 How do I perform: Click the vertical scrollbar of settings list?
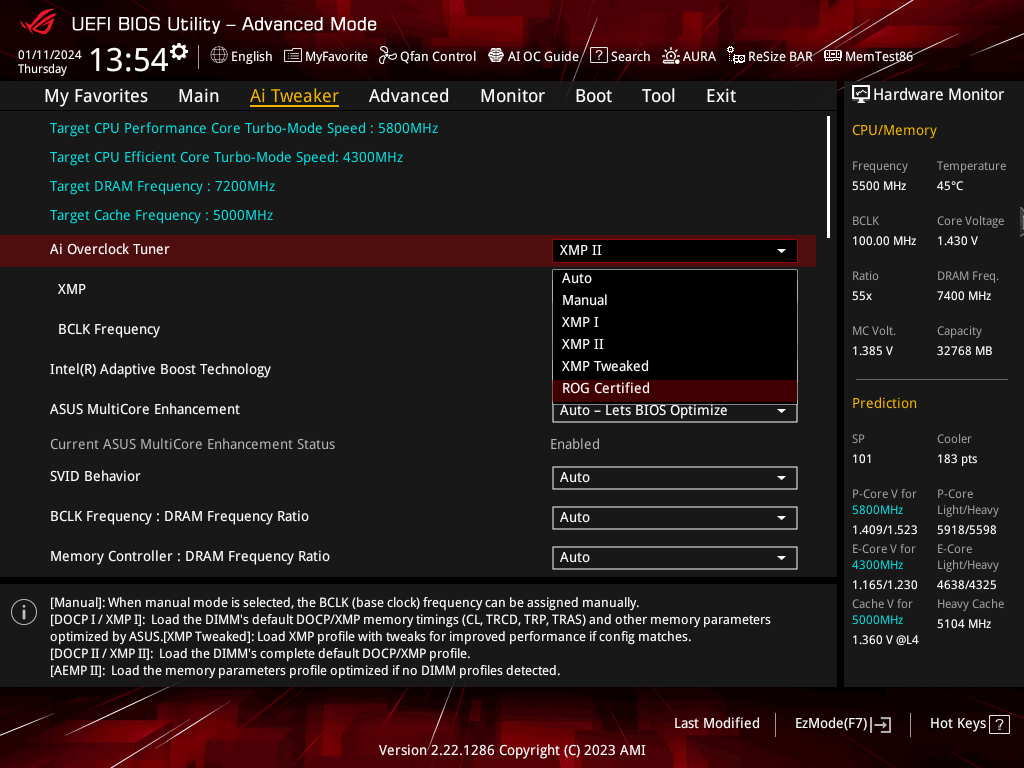click(828, 177)
